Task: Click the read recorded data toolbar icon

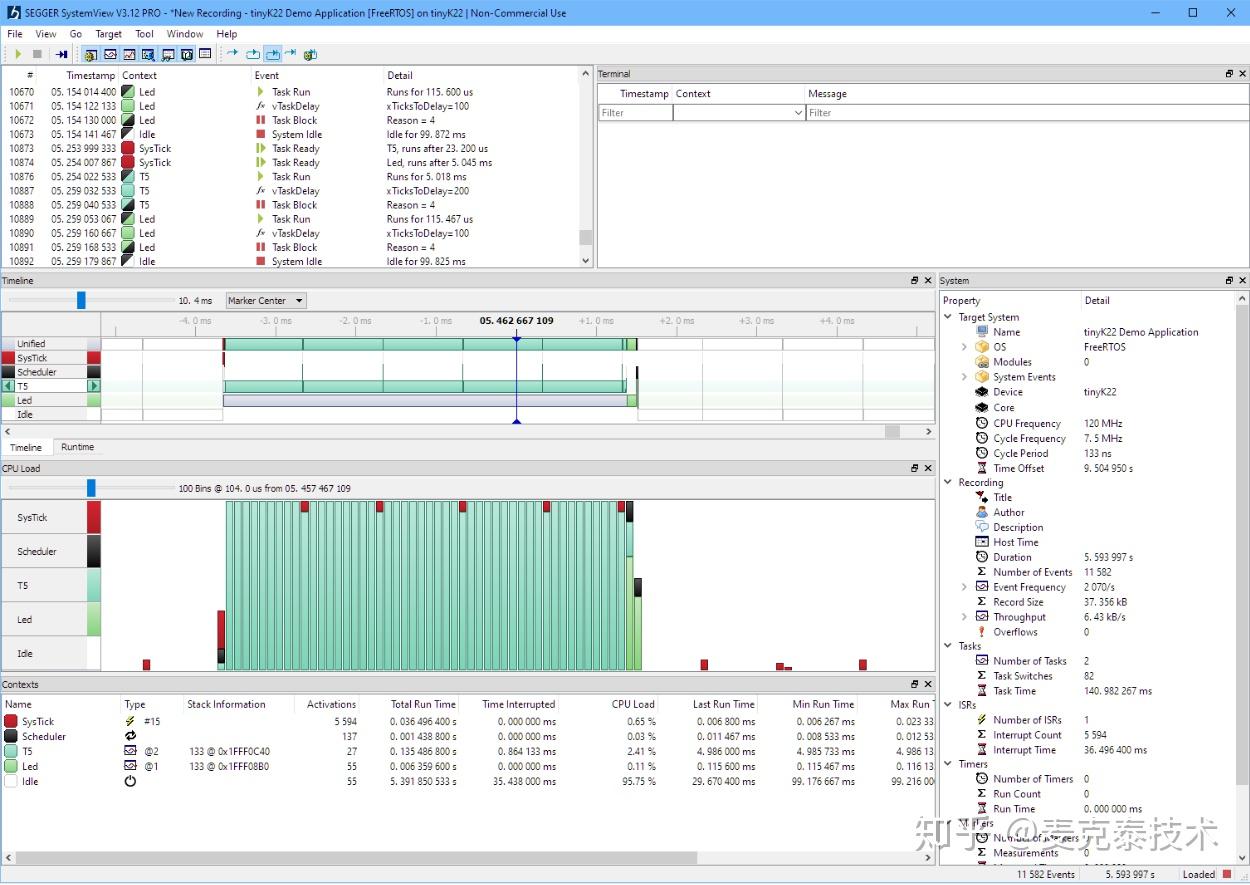Action: (x=62, y=54)
